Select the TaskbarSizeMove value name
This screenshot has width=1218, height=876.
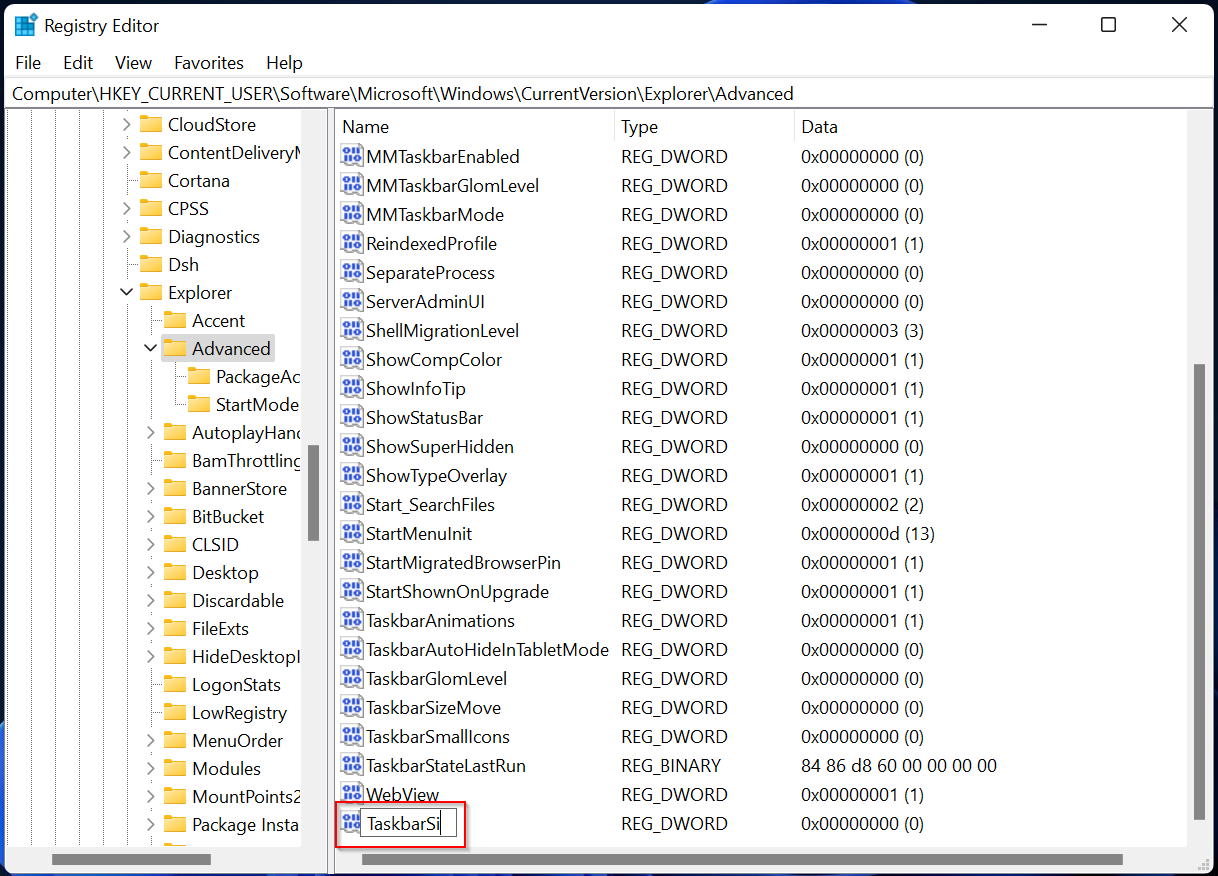pos(433,707)
